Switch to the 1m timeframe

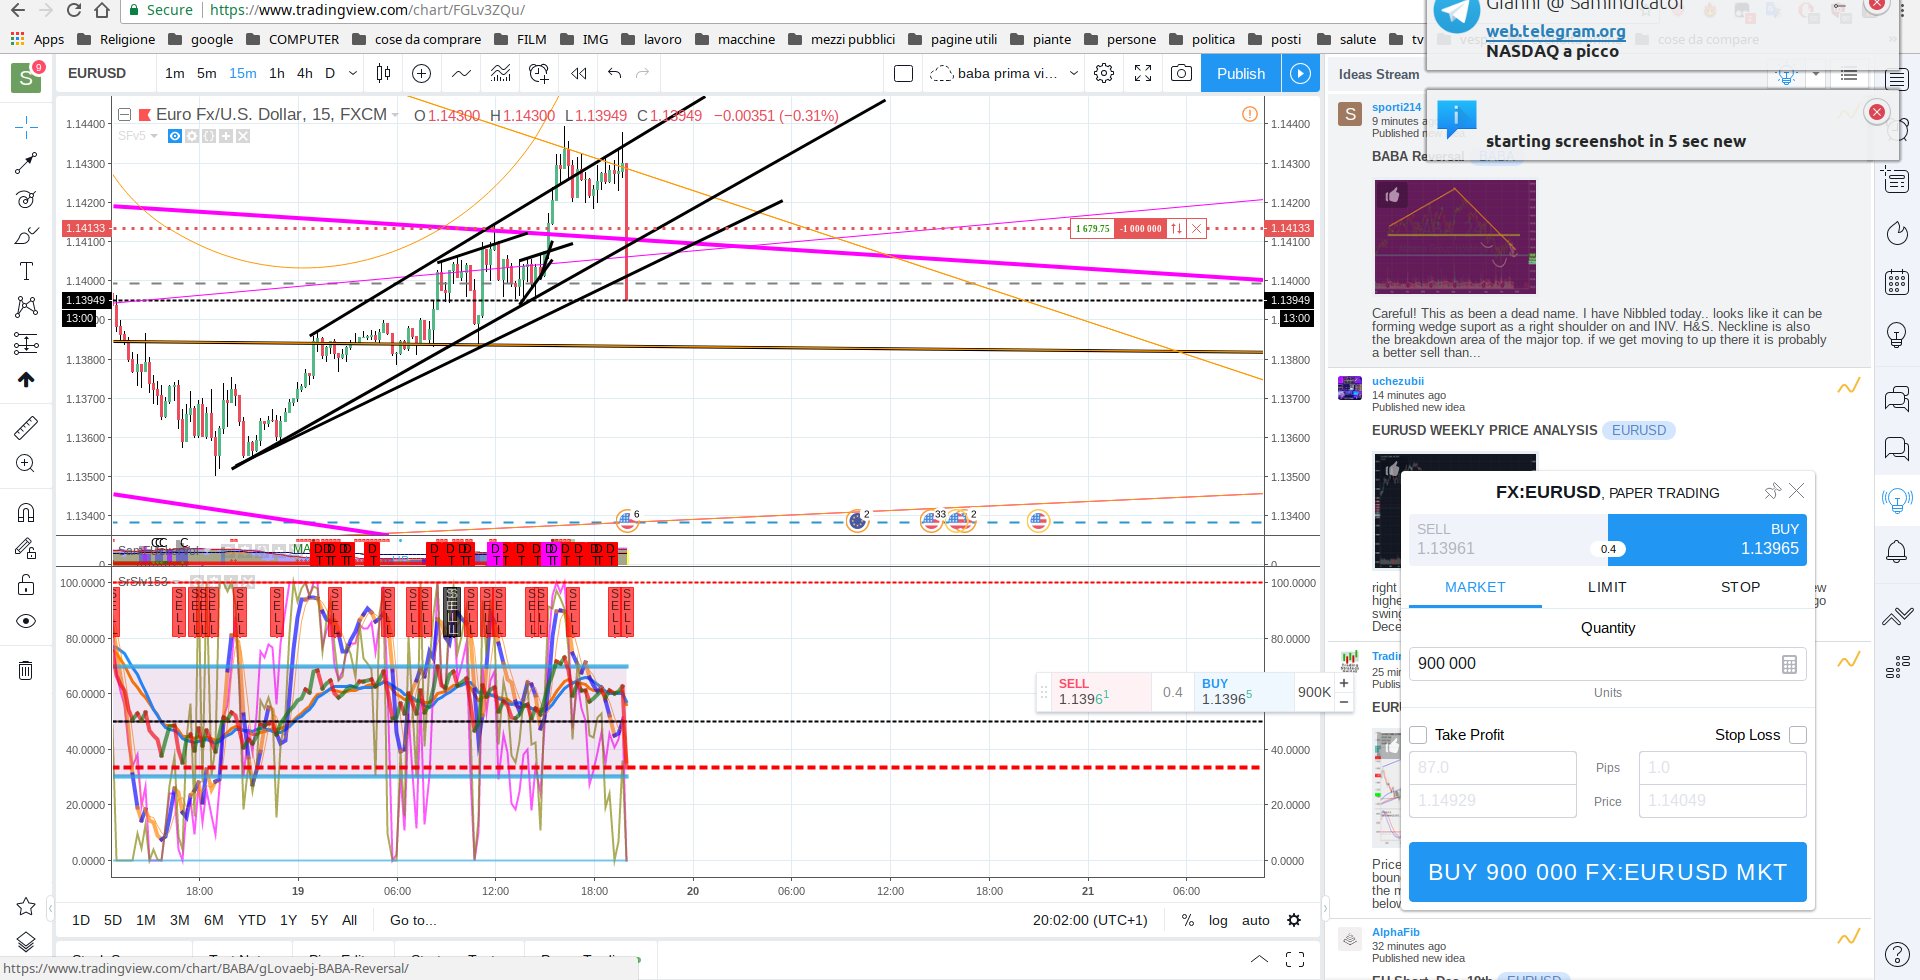(x=175, y=73)
